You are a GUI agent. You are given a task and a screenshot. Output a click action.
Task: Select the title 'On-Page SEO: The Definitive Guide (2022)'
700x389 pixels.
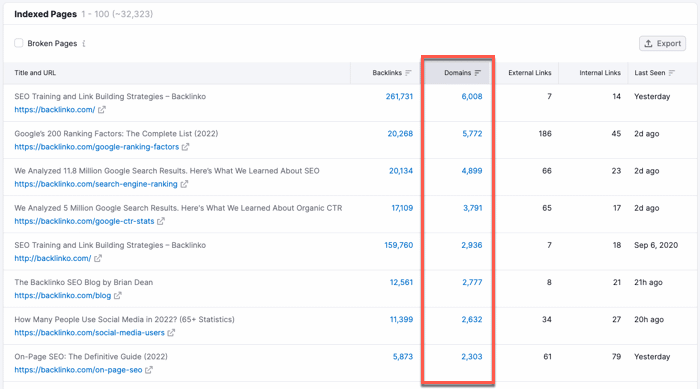(91, 356)
